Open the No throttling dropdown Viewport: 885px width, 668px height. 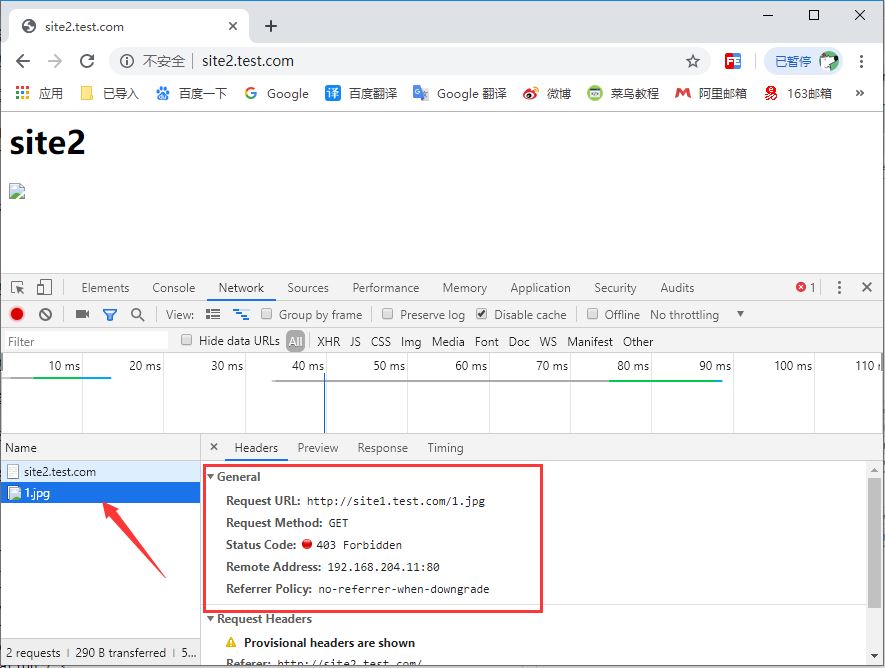click(x=697, y=314)
